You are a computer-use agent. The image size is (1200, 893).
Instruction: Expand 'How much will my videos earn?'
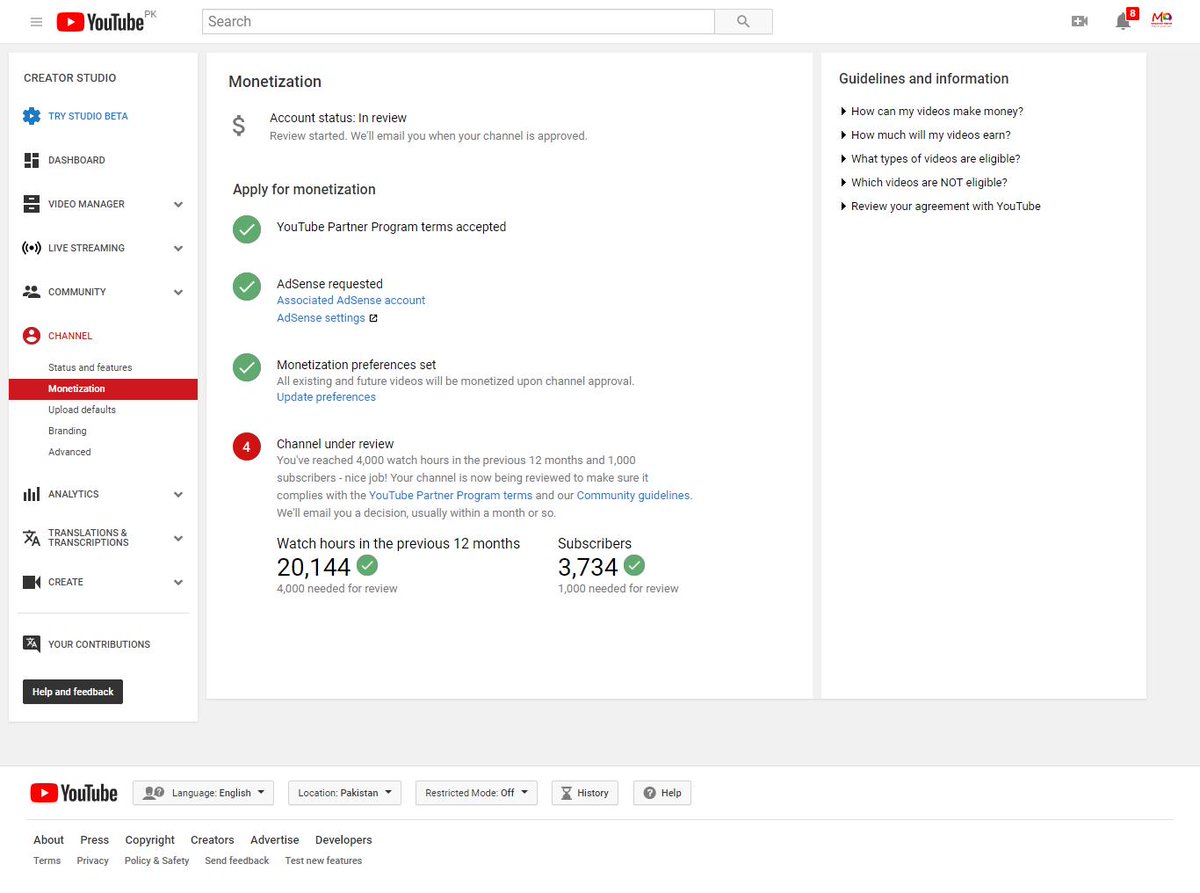[x=925, y=135]
